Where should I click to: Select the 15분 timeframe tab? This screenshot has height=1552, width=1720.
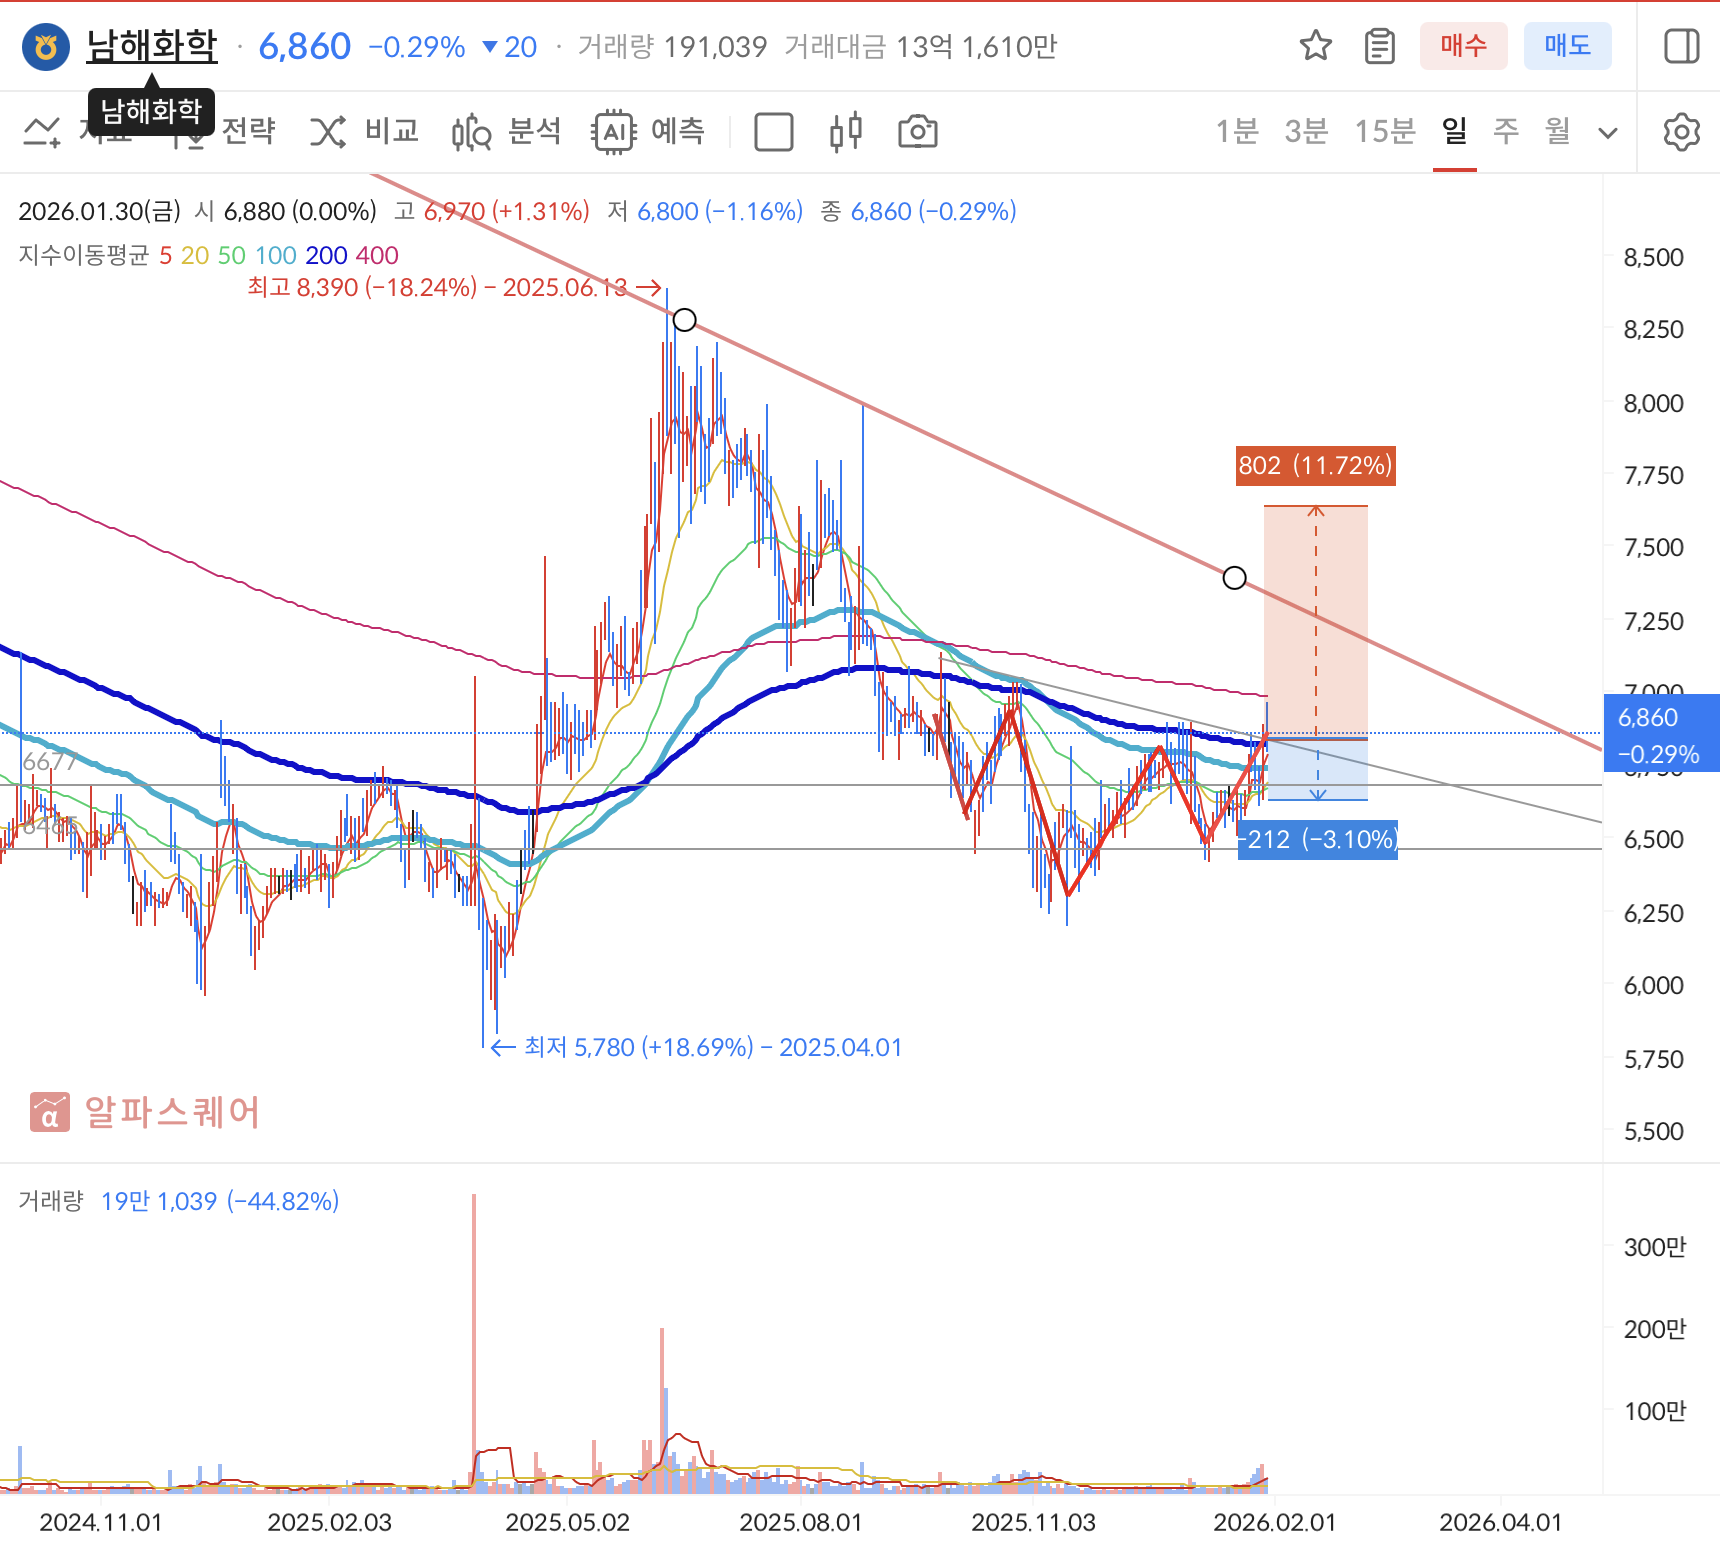point(1384,131)
